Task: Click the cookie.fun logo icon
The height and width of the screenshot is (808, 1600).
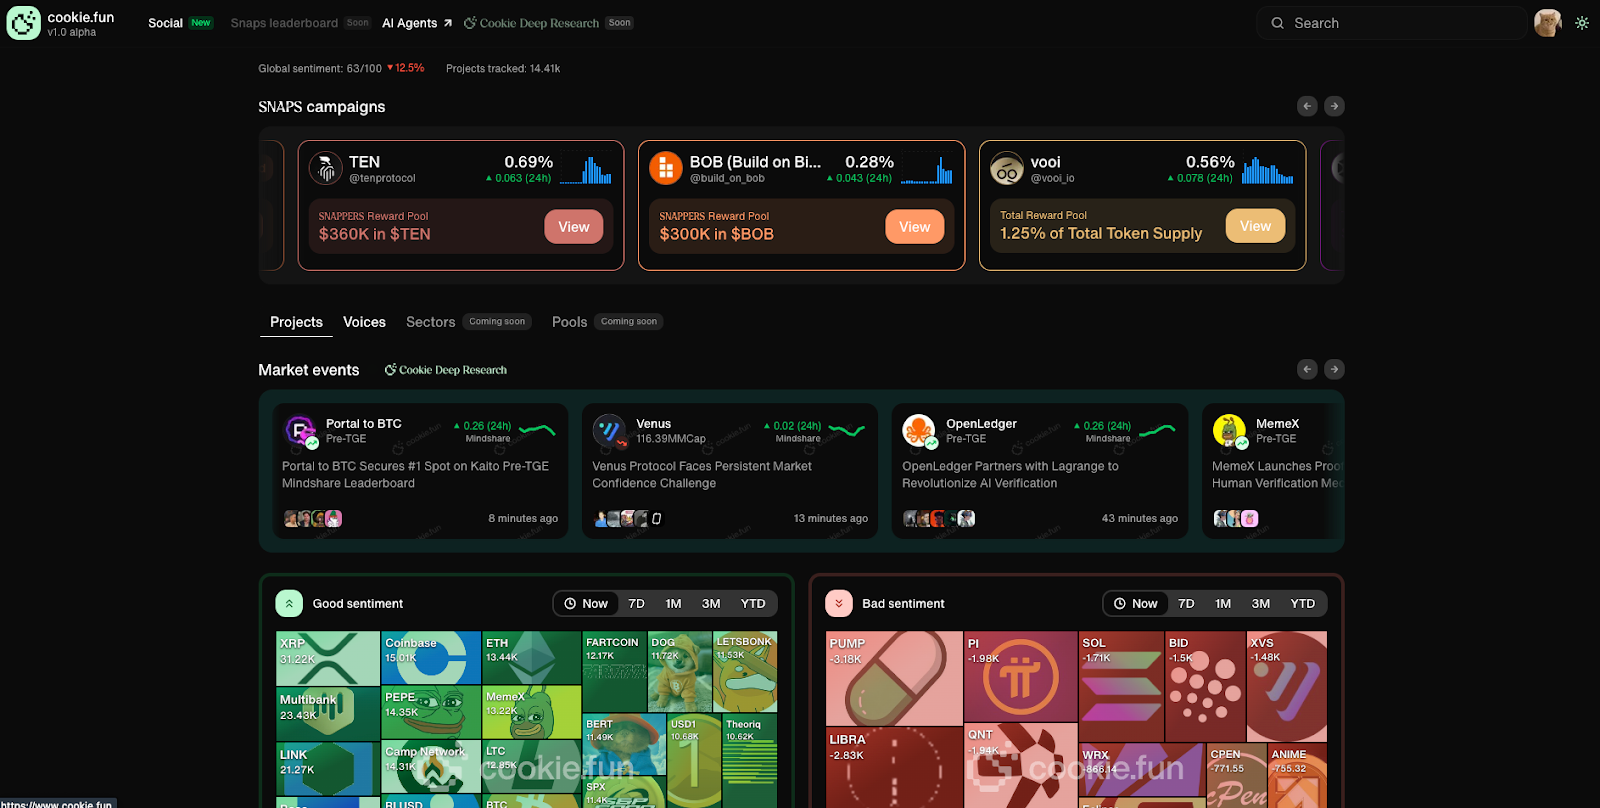Action: click(x=24, y=23)
